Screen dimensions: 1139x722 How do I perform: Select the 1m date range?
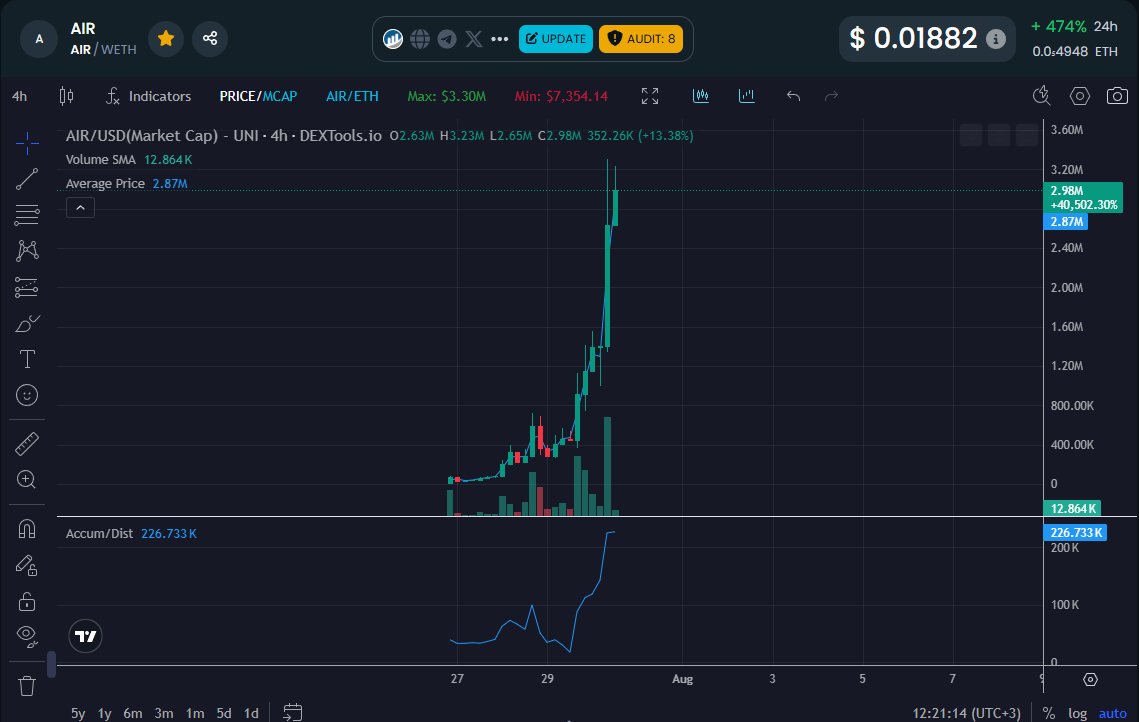195,713
